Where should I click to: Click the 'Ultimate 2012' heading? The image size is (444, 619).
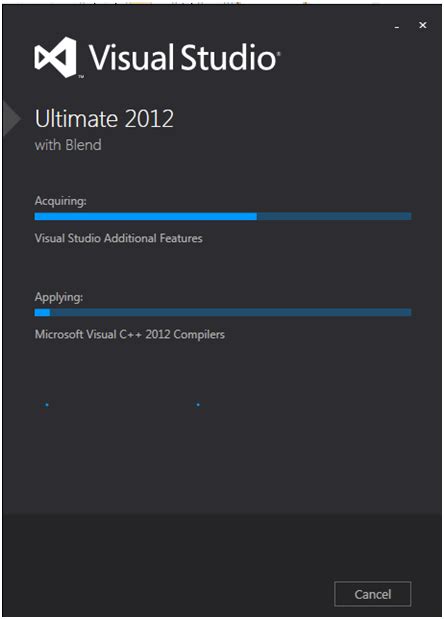[104, 118]
